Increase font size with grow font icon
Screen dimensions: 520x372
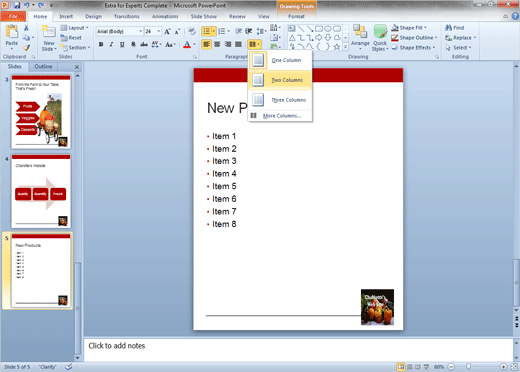pyautogui.click(x=167, y=31)
